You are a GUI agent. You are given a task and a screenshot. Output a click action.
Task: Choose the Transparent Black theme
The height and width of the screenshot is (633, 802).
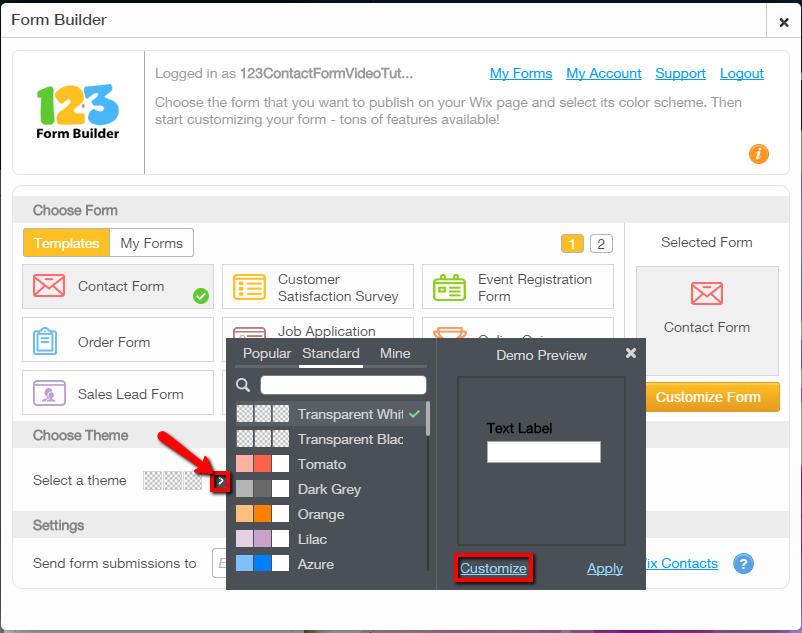coord(330,439)
